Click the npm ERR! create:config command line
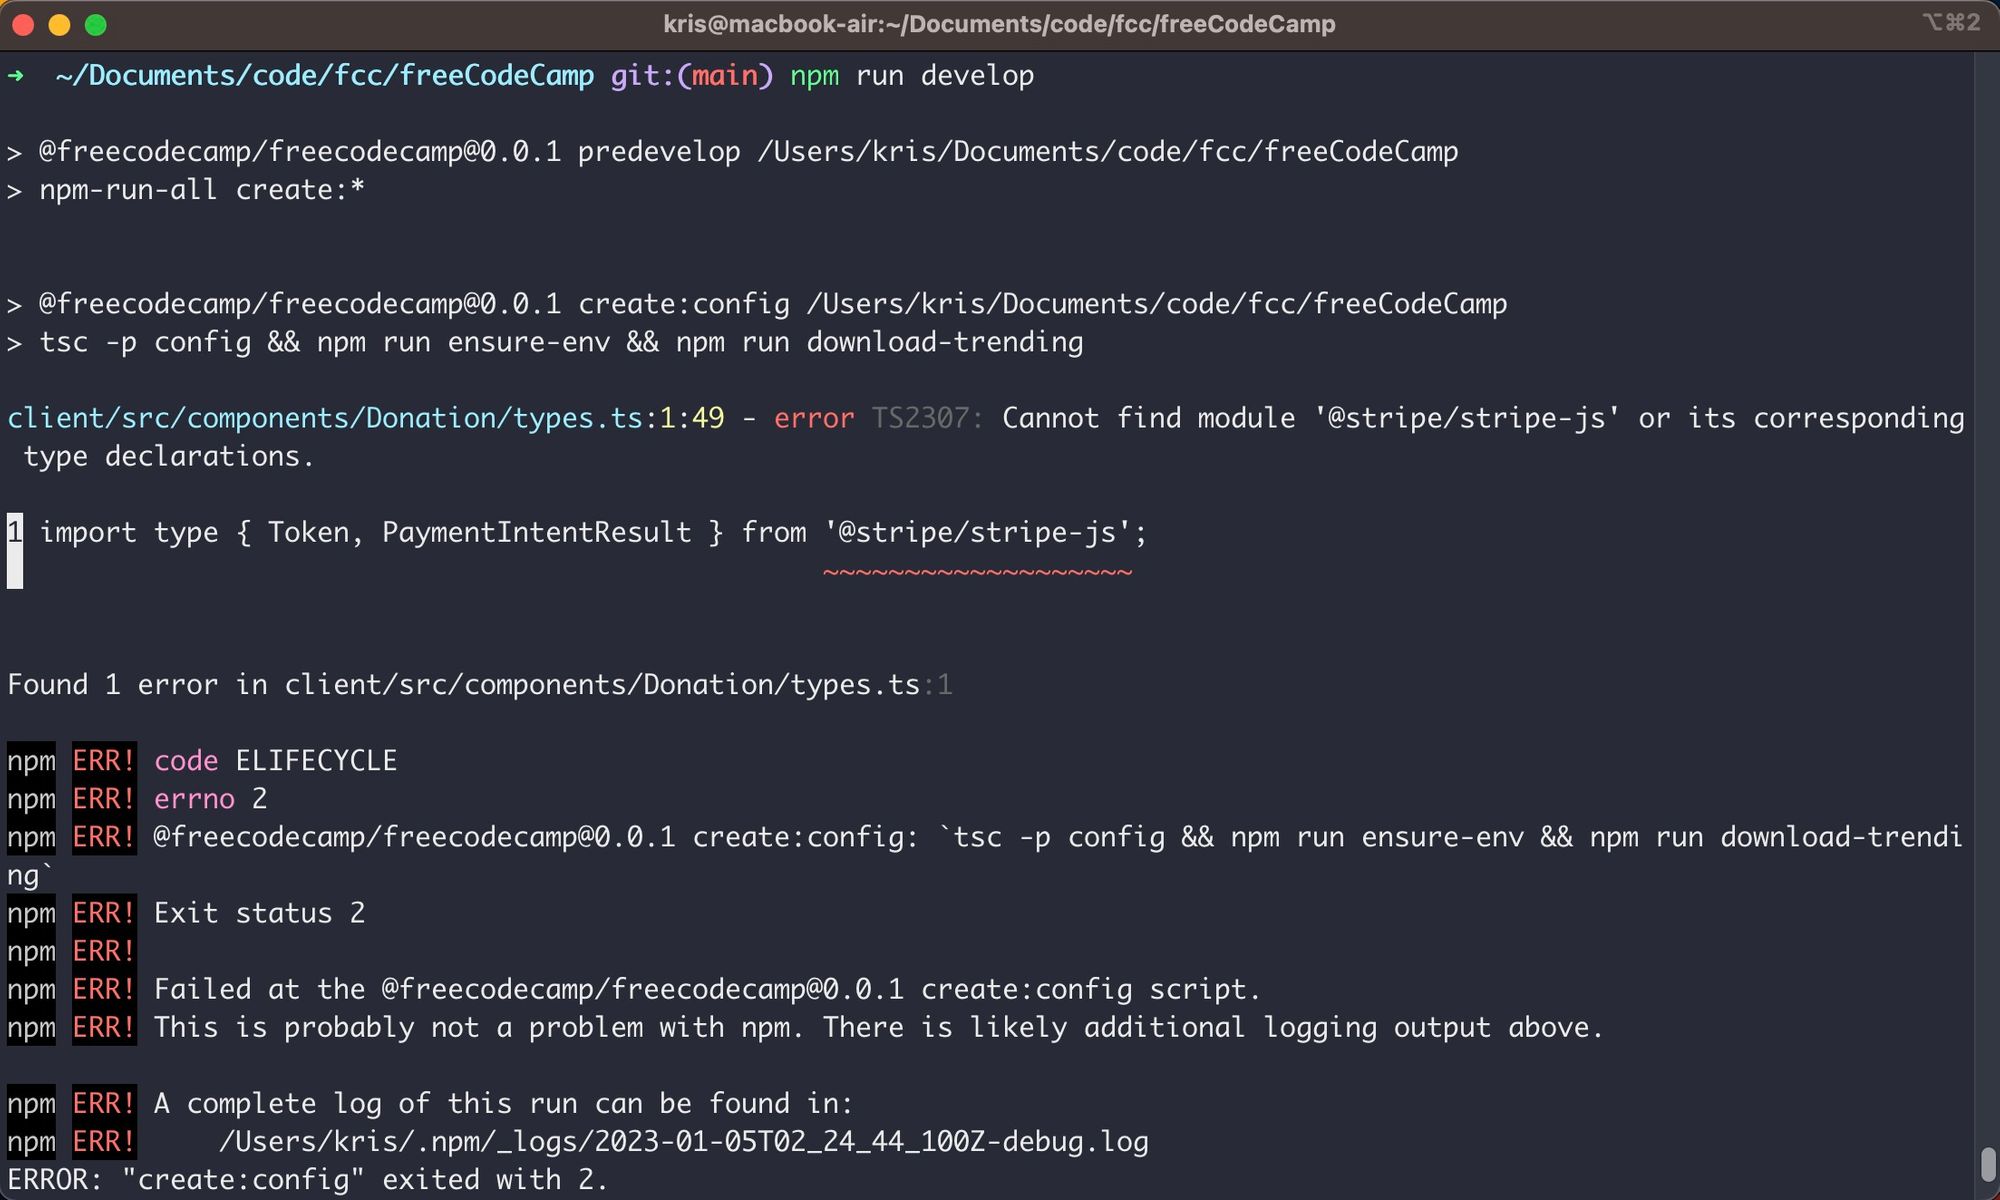 point(985,856)
